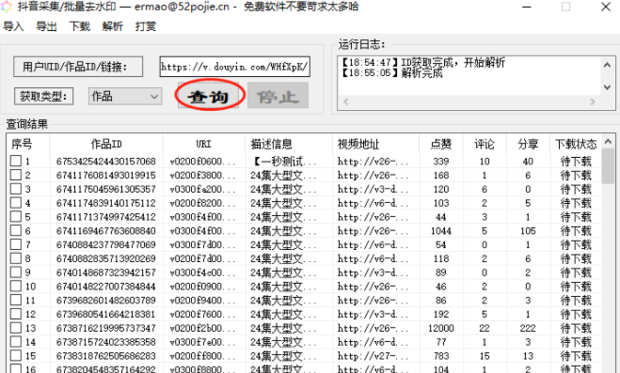Click the URI column header

pos(204,144)
